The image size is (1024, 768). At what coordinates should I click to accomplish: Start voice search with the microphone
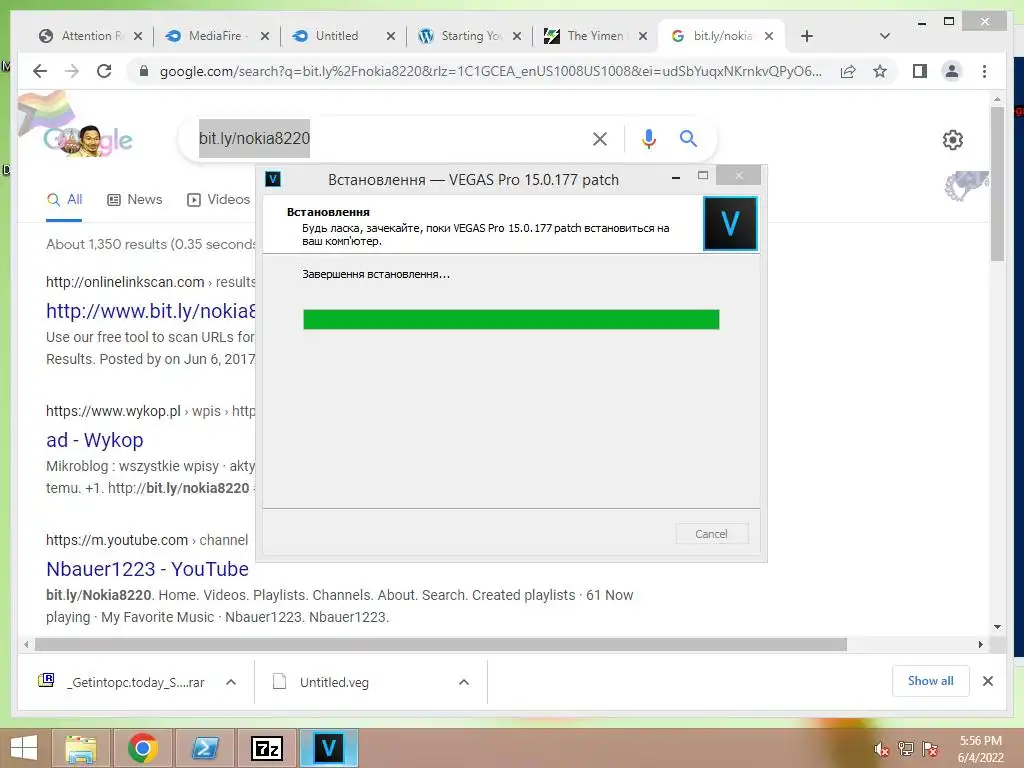[648, 138]
